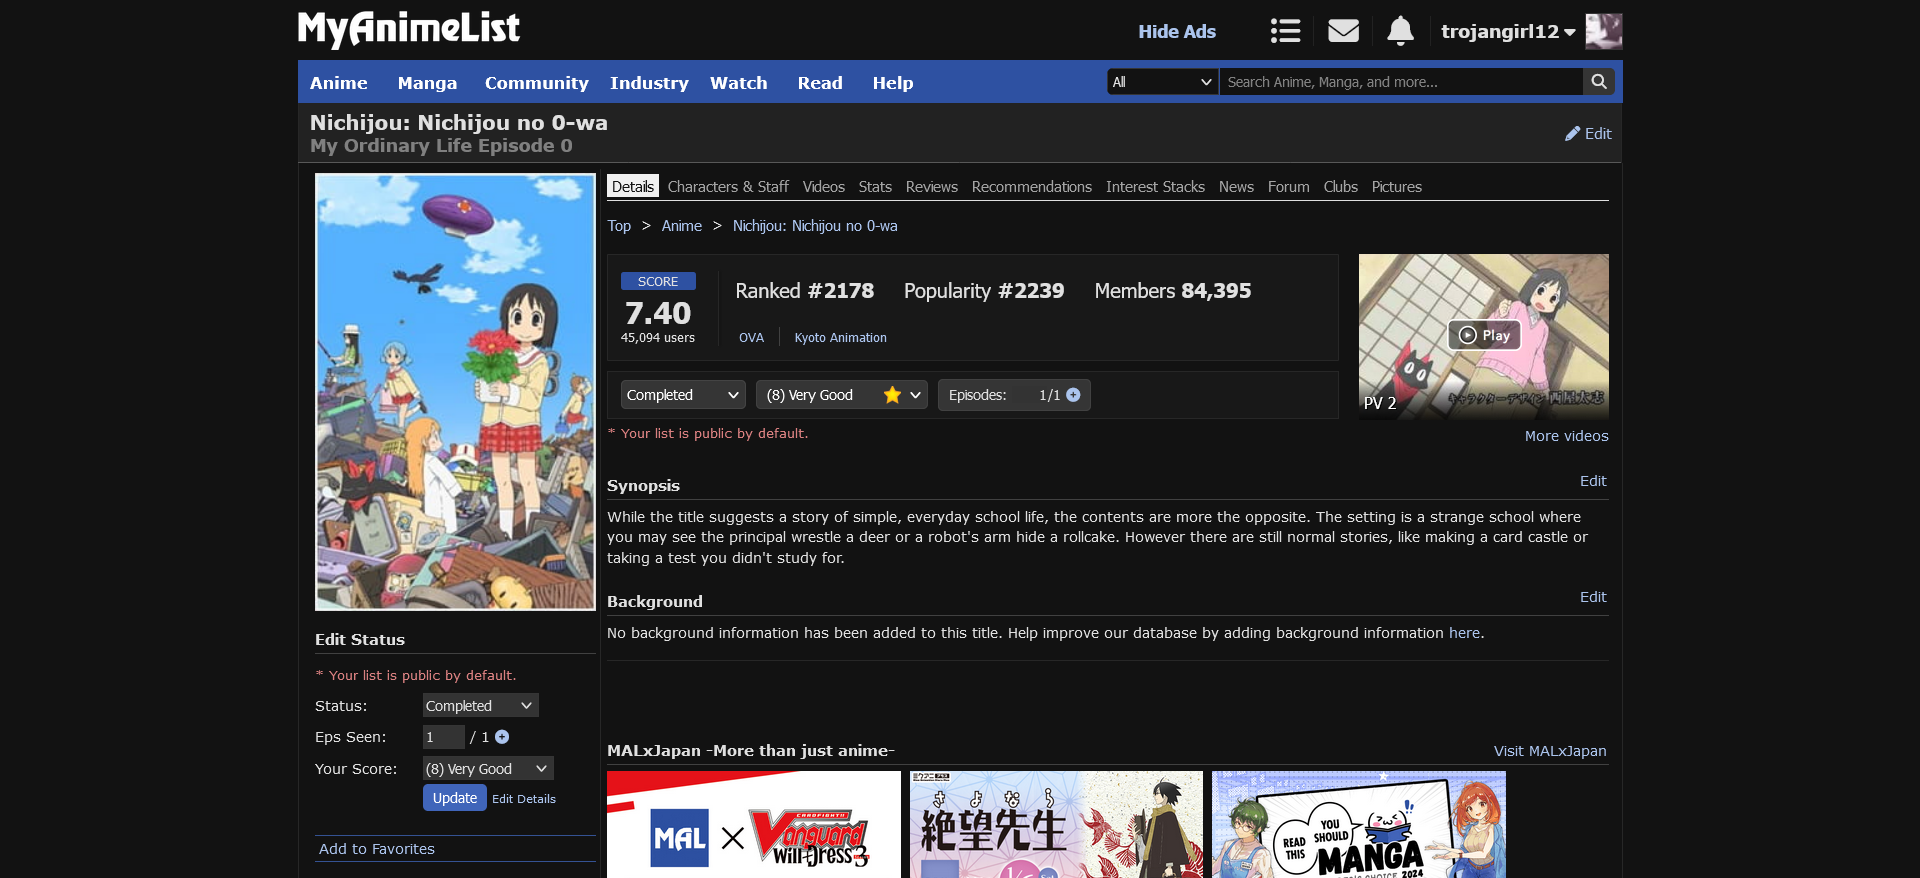Open the notifications bell icon
The image size is (1920, 878).
point(1400,31)
